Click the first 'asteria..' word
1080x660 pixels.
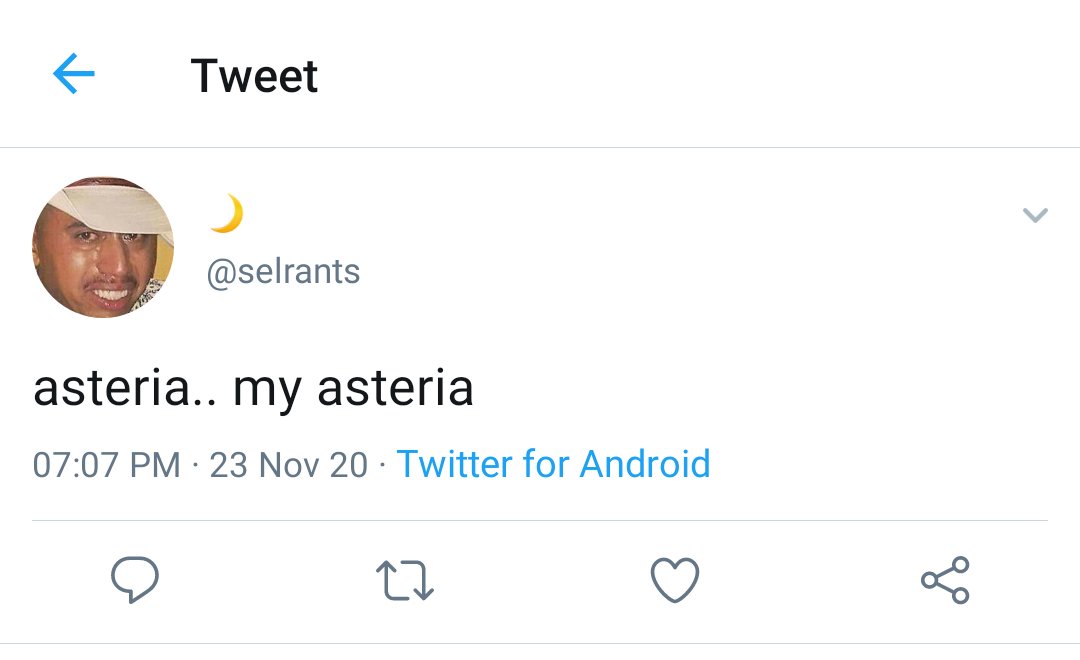coord(125,389)
